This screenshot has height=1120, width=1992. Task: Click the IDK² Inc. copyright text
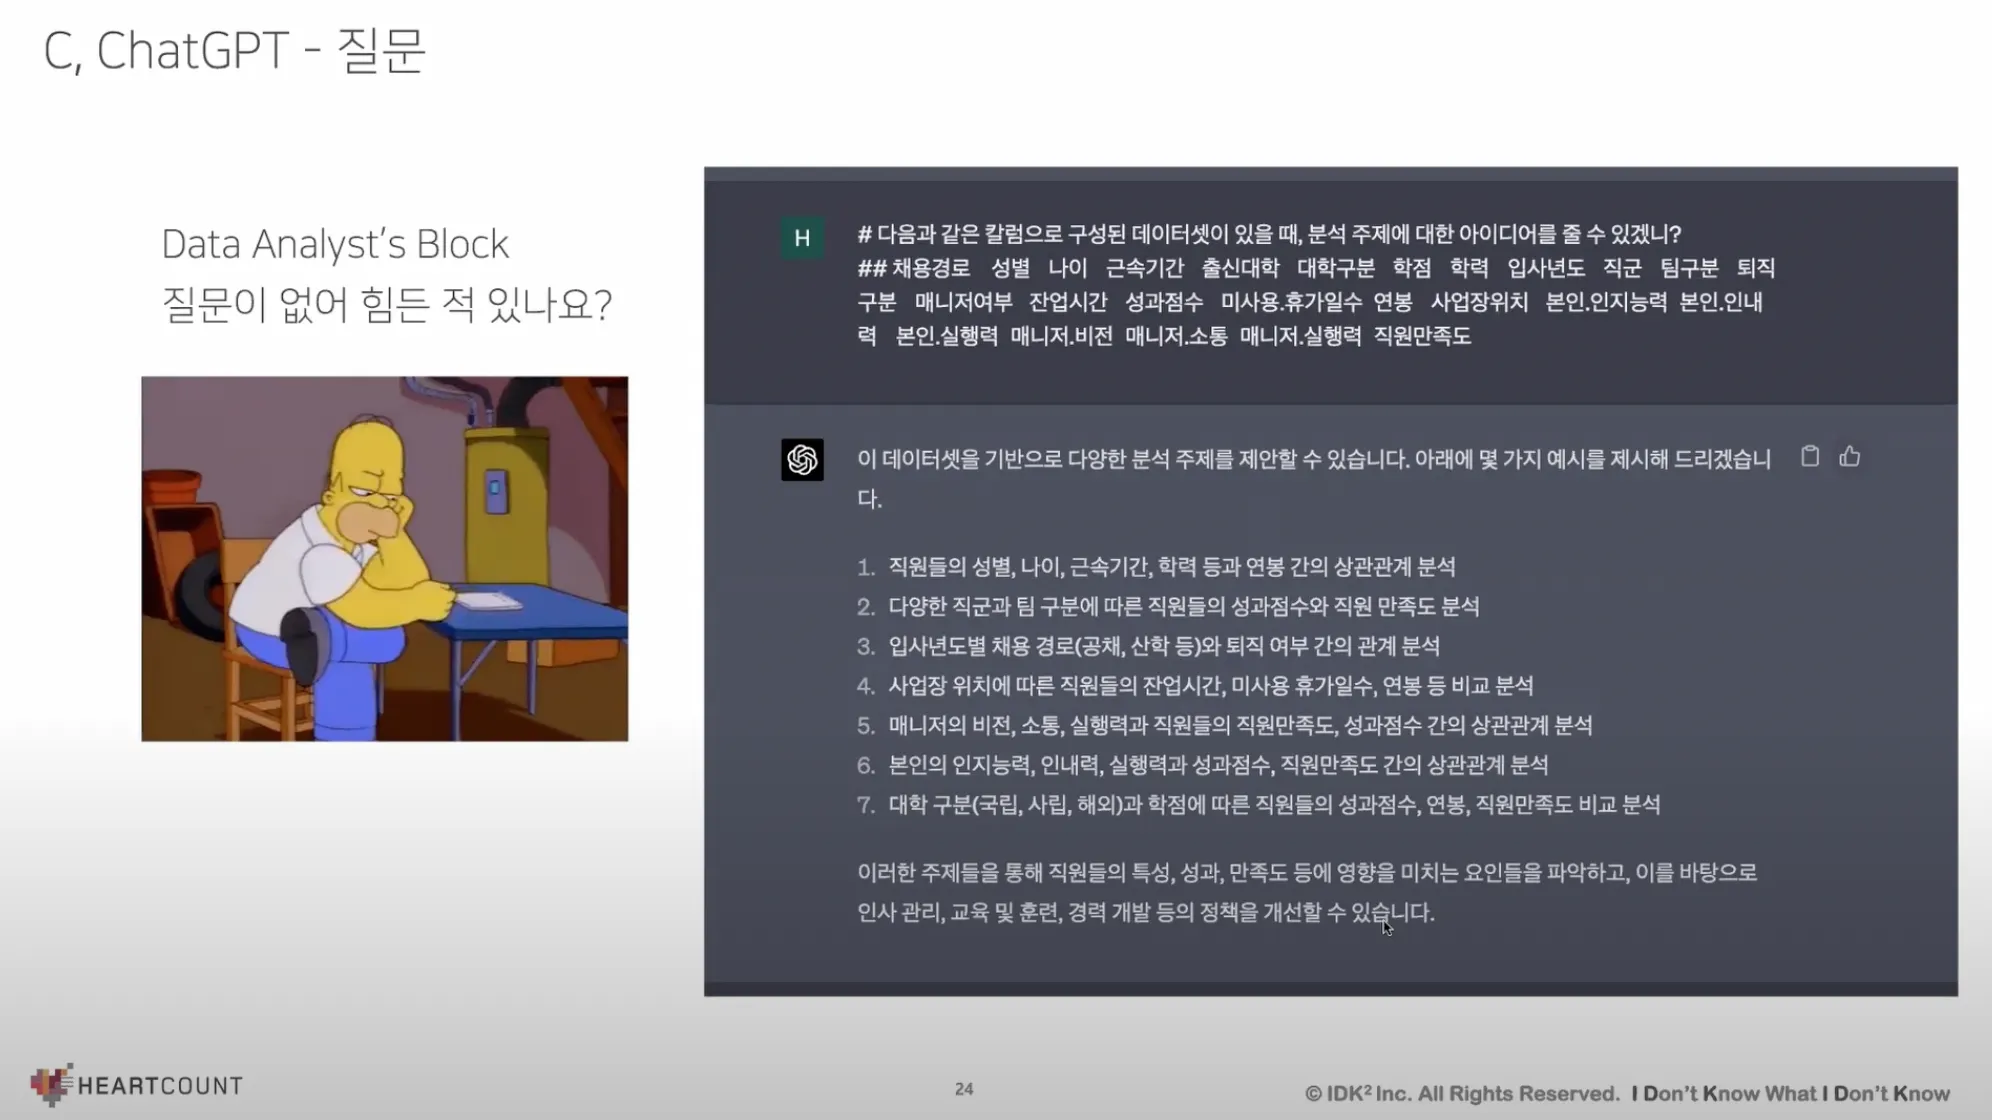click(1461, 1094)
